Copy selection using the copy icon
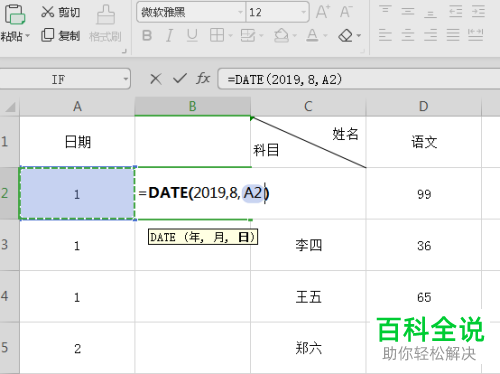500x374 pixels. point(48,35)
